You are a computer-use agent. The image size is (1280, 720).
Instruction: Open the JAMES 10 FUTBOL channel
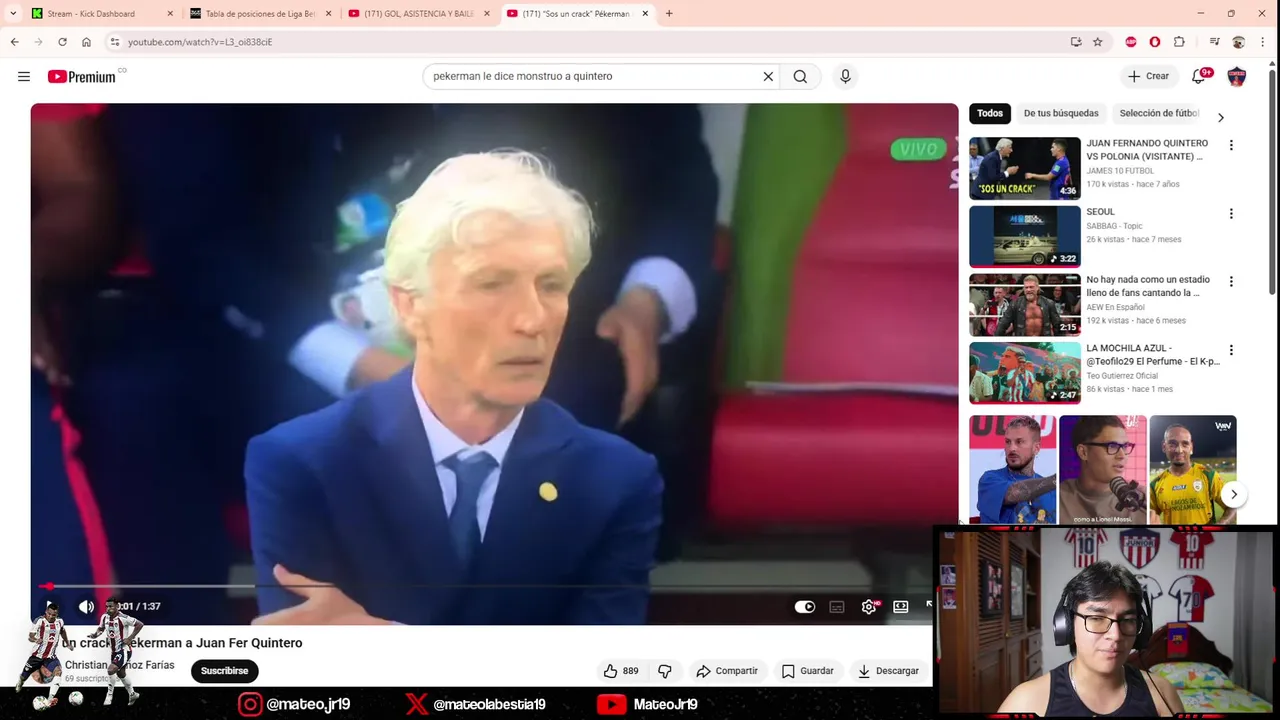click(1122, 171)
